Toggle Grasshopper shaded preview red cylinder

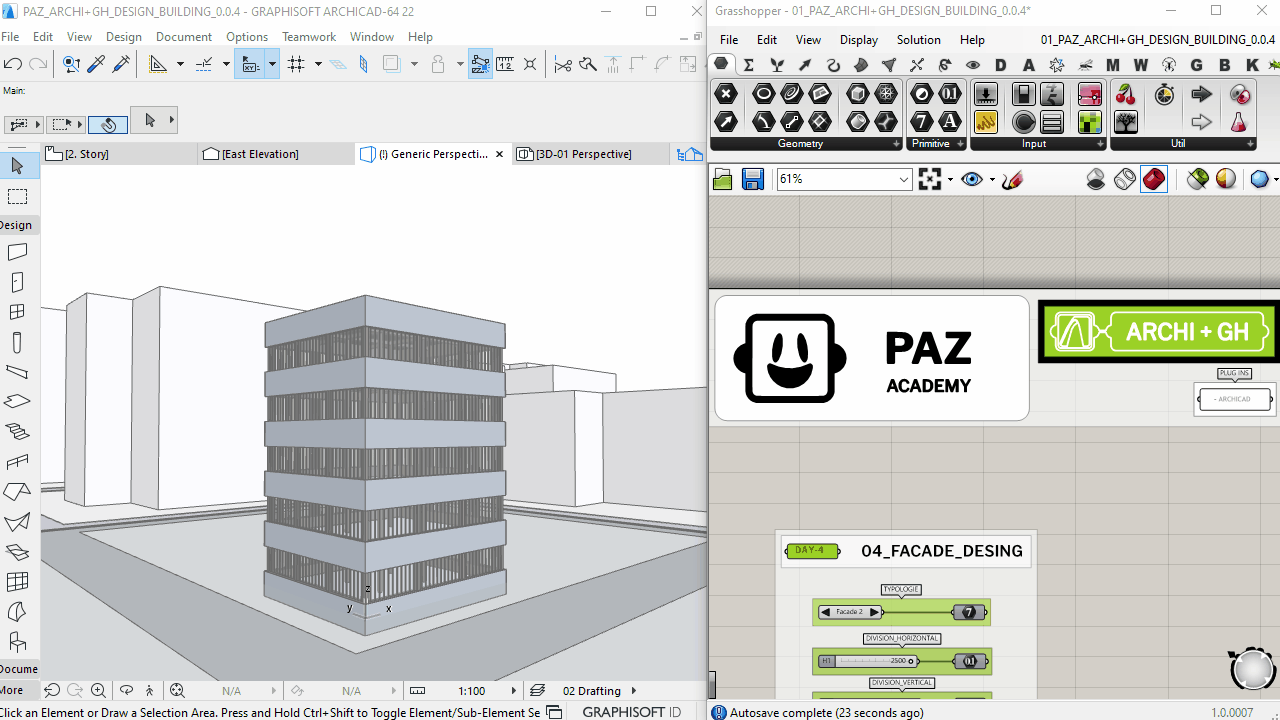[1153, 179]
